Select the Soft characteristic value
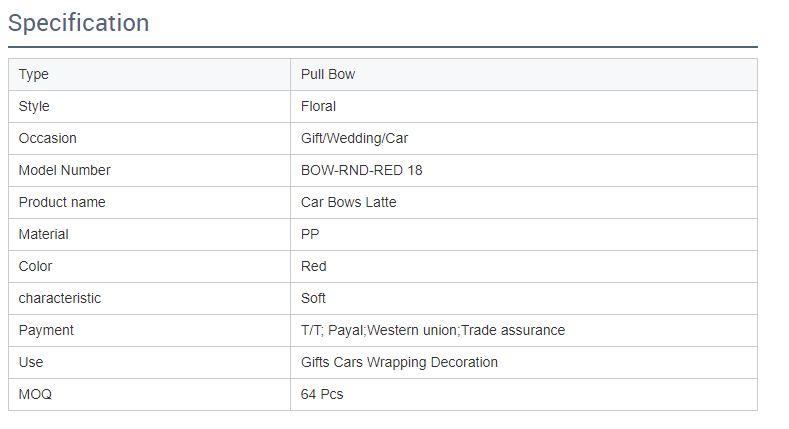789x429 pixels. click(313, 298)
